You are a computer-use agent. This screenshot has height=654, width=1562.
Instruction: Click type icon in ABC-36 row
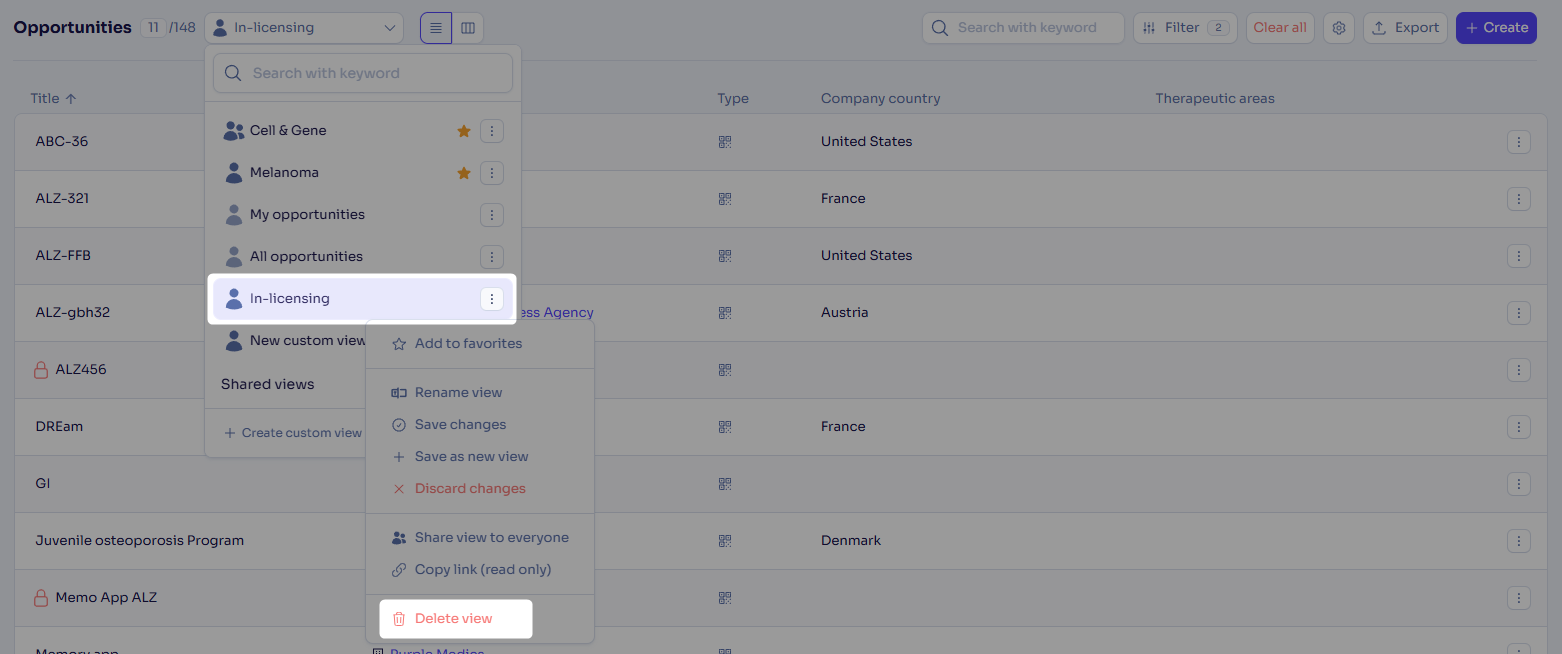coord(725,142)
